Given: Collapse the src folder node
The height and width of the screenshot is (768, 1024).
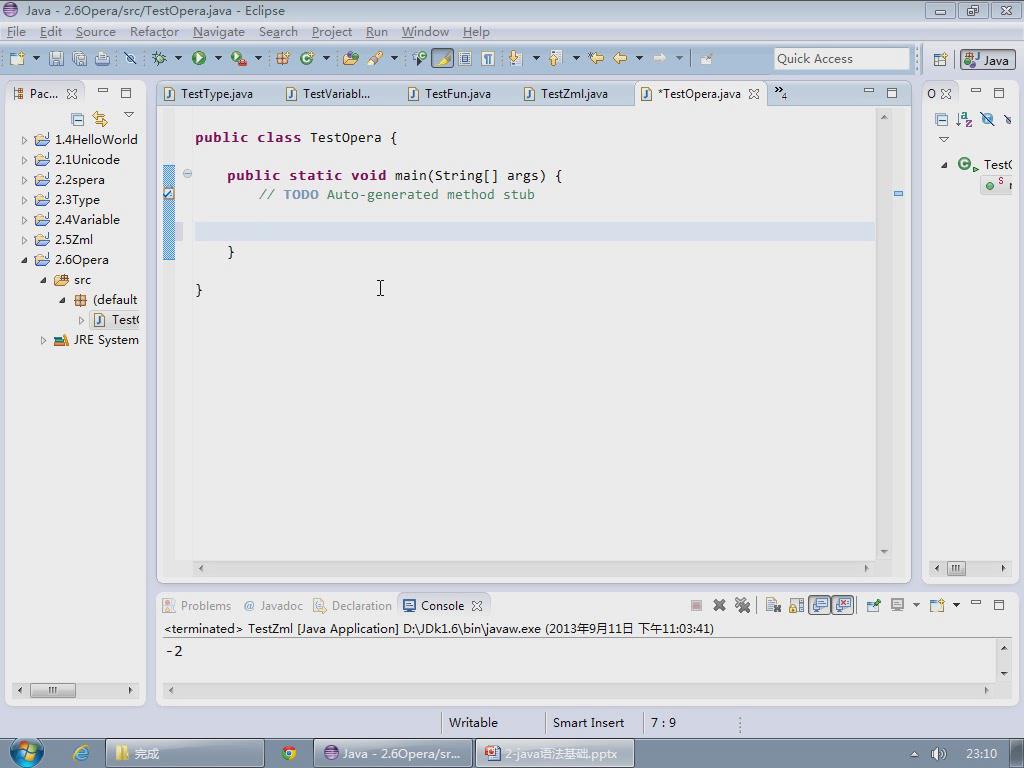Looking at the screenshot, I should [x=43, y=280].
